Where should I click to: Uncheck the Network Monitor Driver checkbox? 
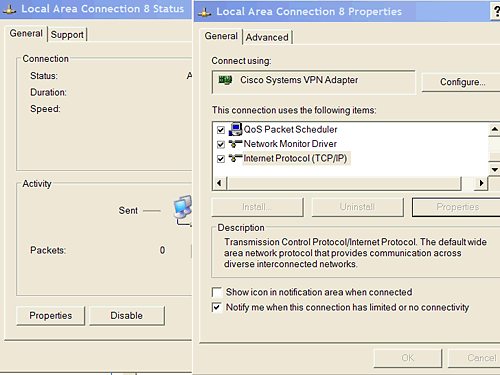(221, 144)
